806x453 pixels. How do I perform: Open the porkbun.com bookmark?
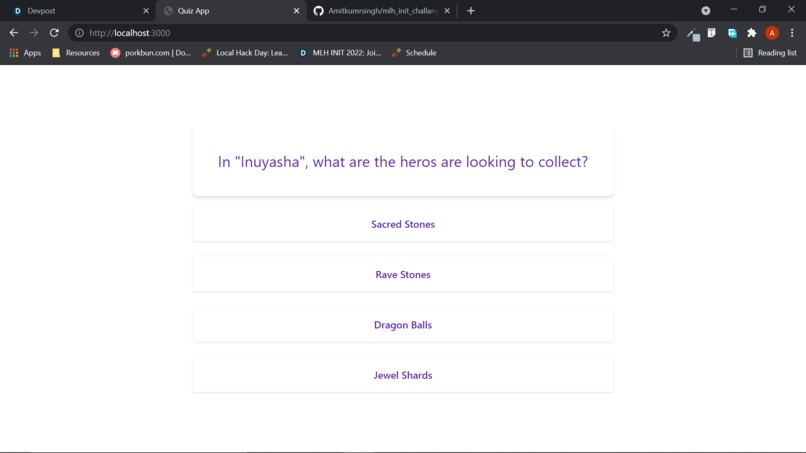(151, 53)
